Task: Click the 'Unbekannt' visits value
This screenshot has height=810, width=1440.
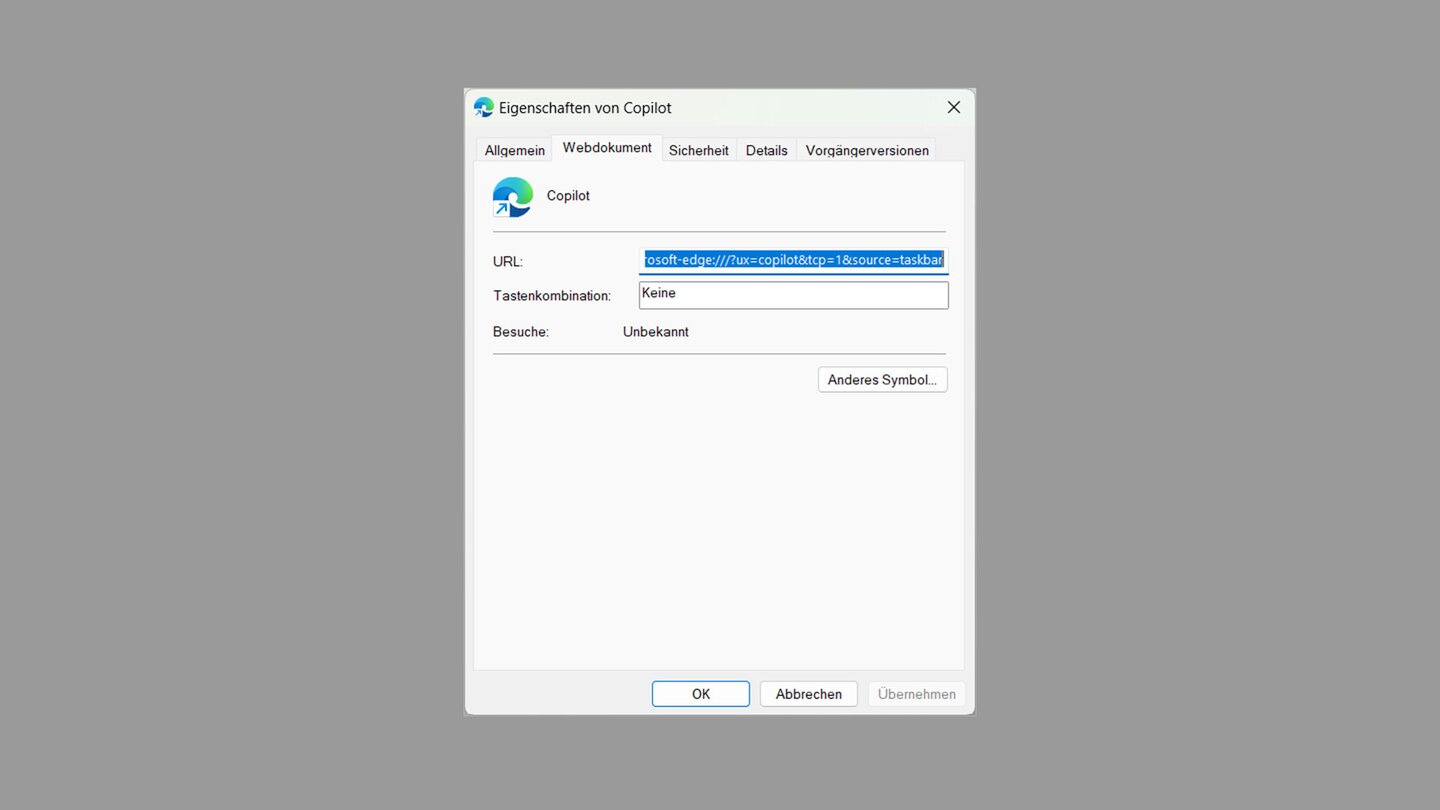Action: tap(655, 332)
